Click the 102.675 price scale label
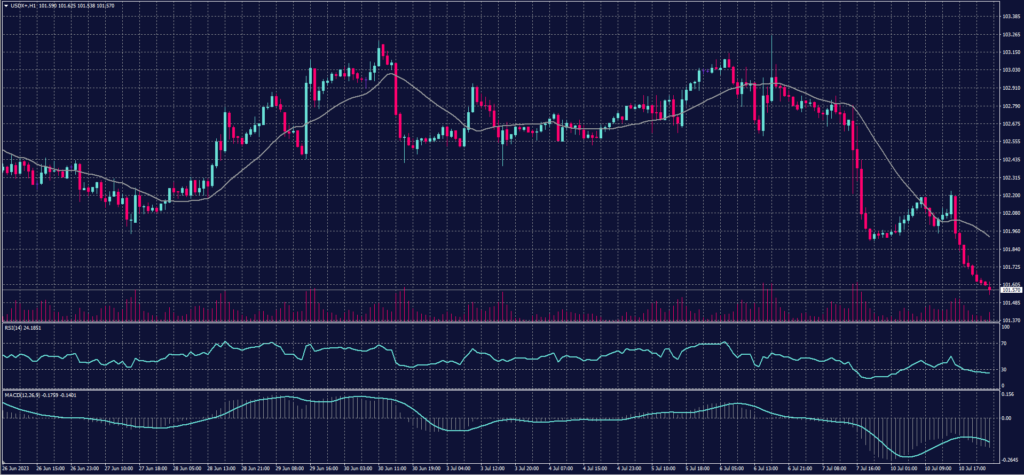The image size is (1024, 475). coord(1010,123)
